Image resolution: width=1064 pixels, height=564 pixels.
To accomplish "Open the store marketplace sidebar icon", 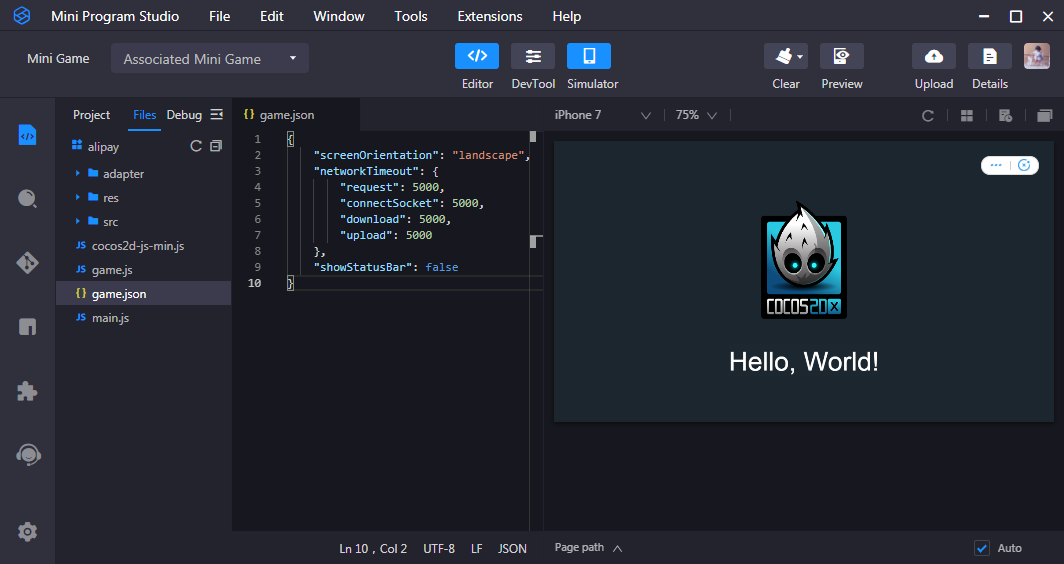I will (27, 326).
